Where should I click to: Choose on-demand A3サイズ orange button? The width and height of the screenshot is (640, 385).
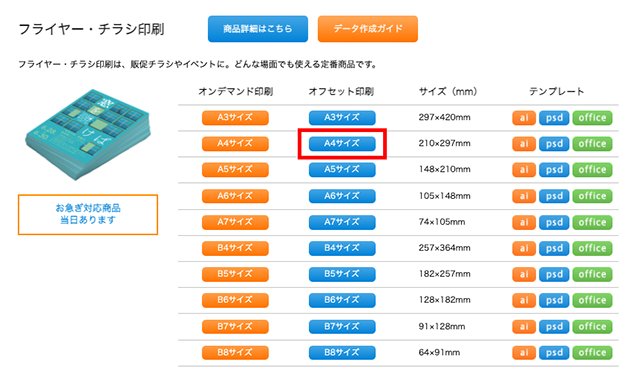pos(235,118)
